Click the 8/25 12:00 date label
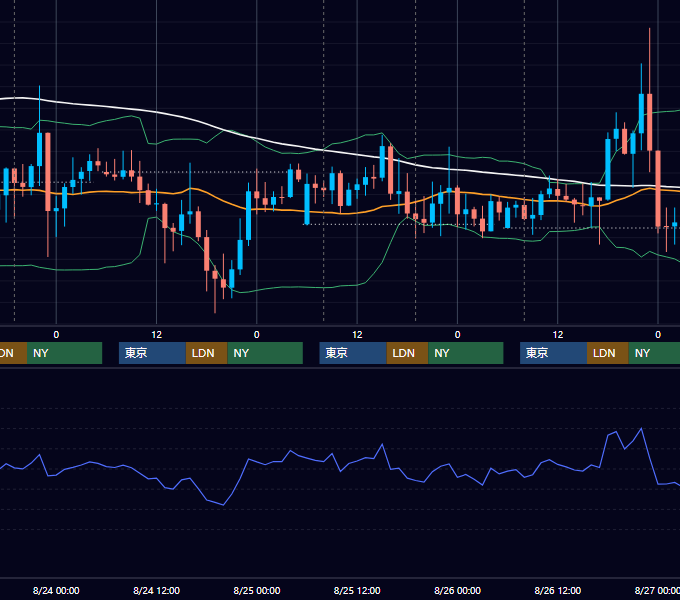This screenshot has width=680, height=600. click(x=357, y=590)
